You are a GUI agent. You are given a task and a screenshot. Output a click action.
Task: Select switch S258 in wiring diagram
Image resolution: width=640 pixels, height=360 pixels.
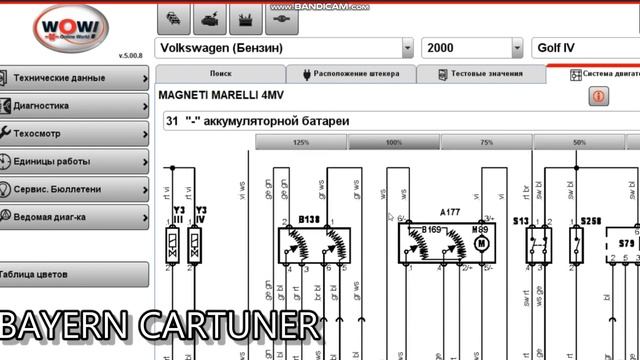click(576, 245)
